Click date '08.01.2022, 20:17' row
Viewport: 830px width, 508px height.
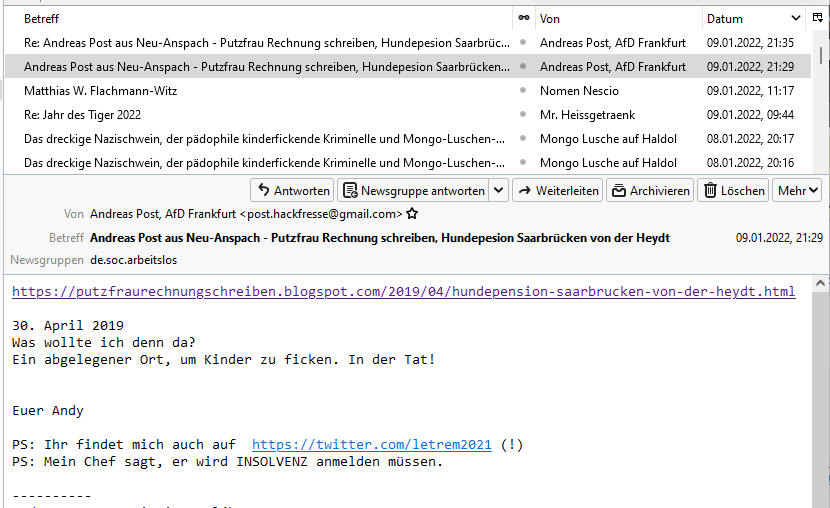click(x=750, y=139)
